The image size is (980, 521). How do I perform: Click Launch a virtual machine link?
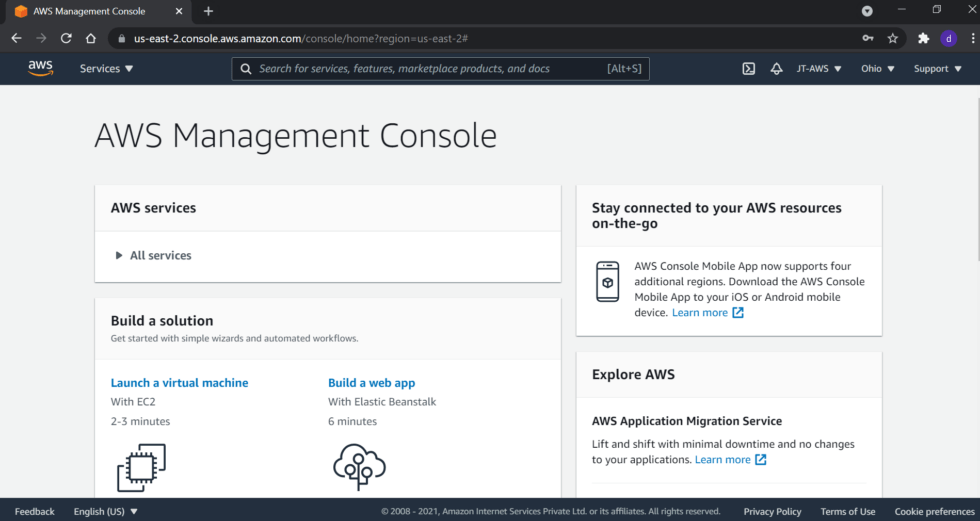point(179,382)
